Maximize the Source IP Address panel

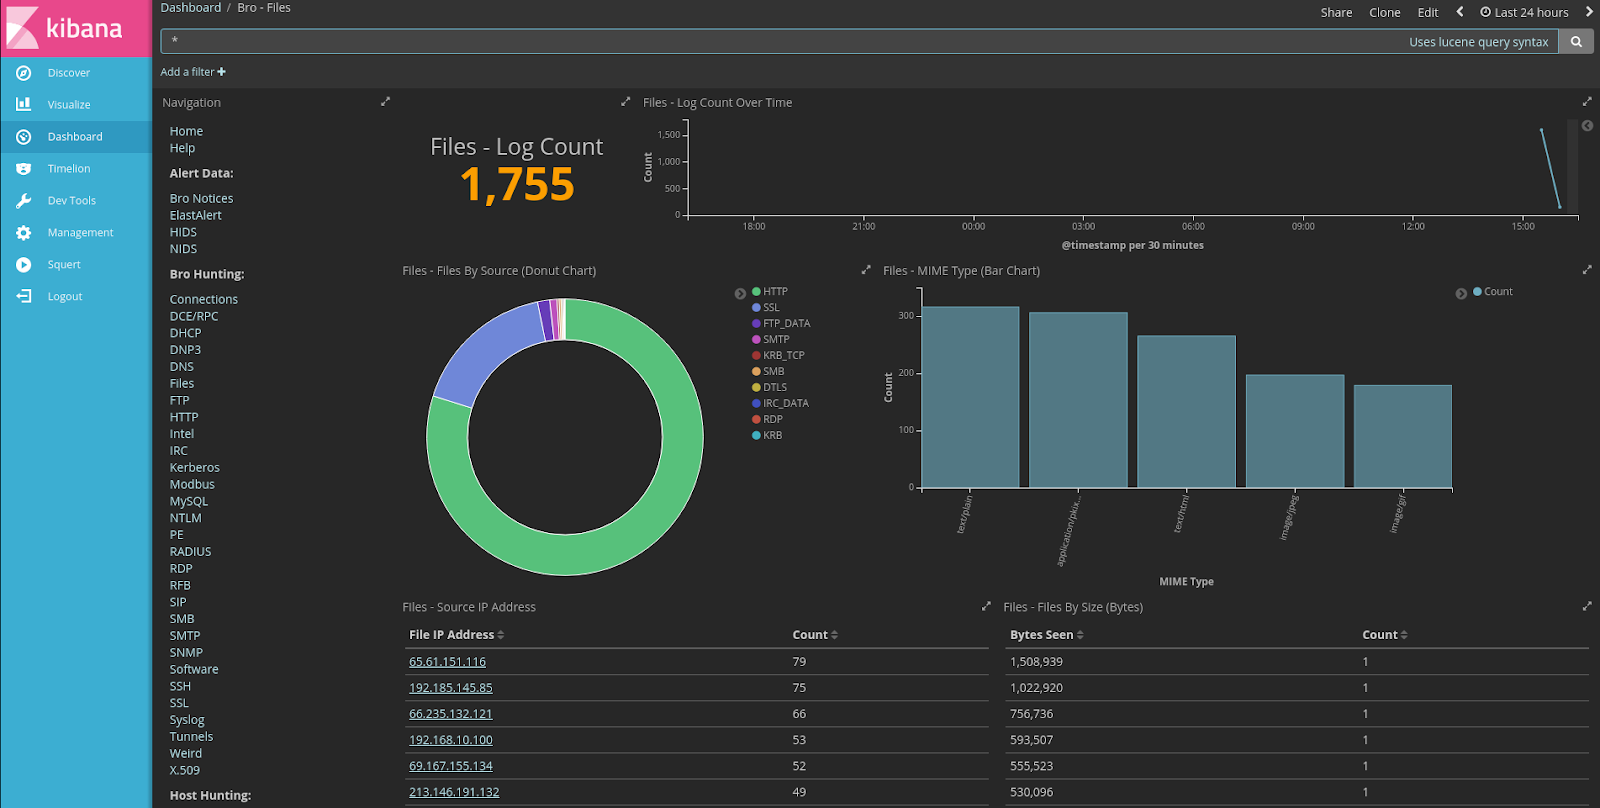(x=986, y=606)
